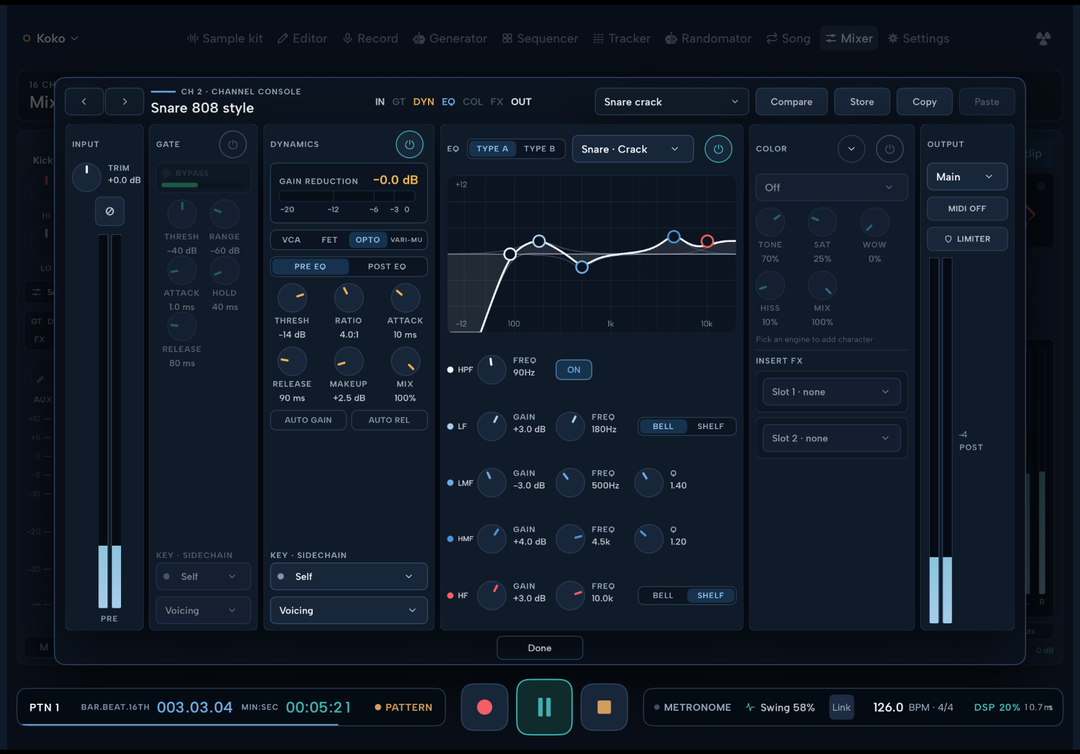Click the Dynamics Makeup knob
This screenshot has height=754, width=1080.
click(348, 362)
